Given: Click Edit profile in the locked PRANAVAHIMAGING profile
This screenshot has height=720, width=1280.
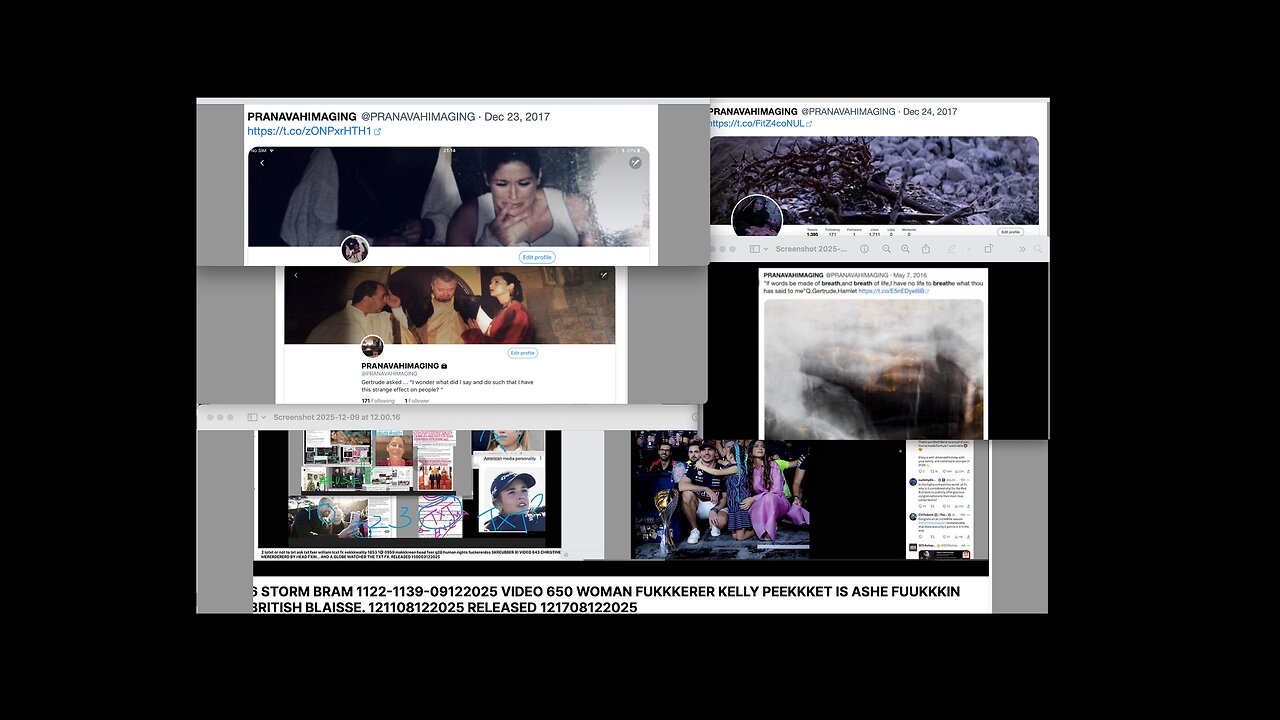Looking at the screenshot, I should click(522, 353).
